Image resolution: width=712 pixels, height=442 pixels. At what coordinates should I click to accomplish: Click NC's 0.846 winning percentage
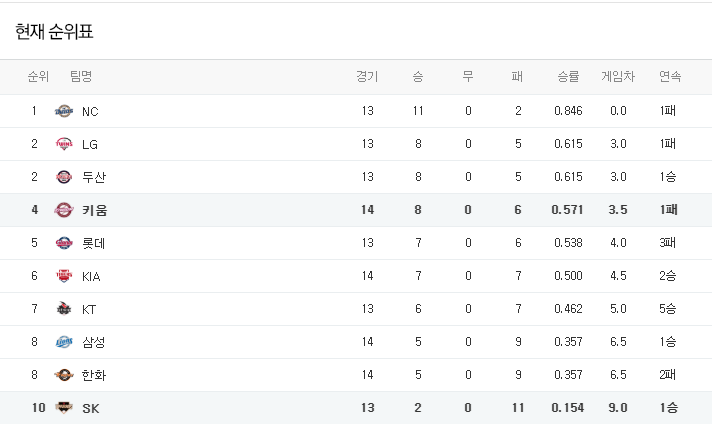click(568, 111)
